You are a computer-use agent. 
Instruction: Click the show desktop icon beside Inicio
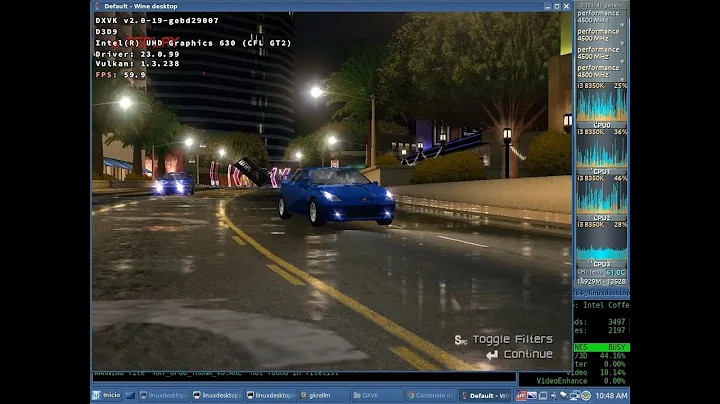(130, 395)
